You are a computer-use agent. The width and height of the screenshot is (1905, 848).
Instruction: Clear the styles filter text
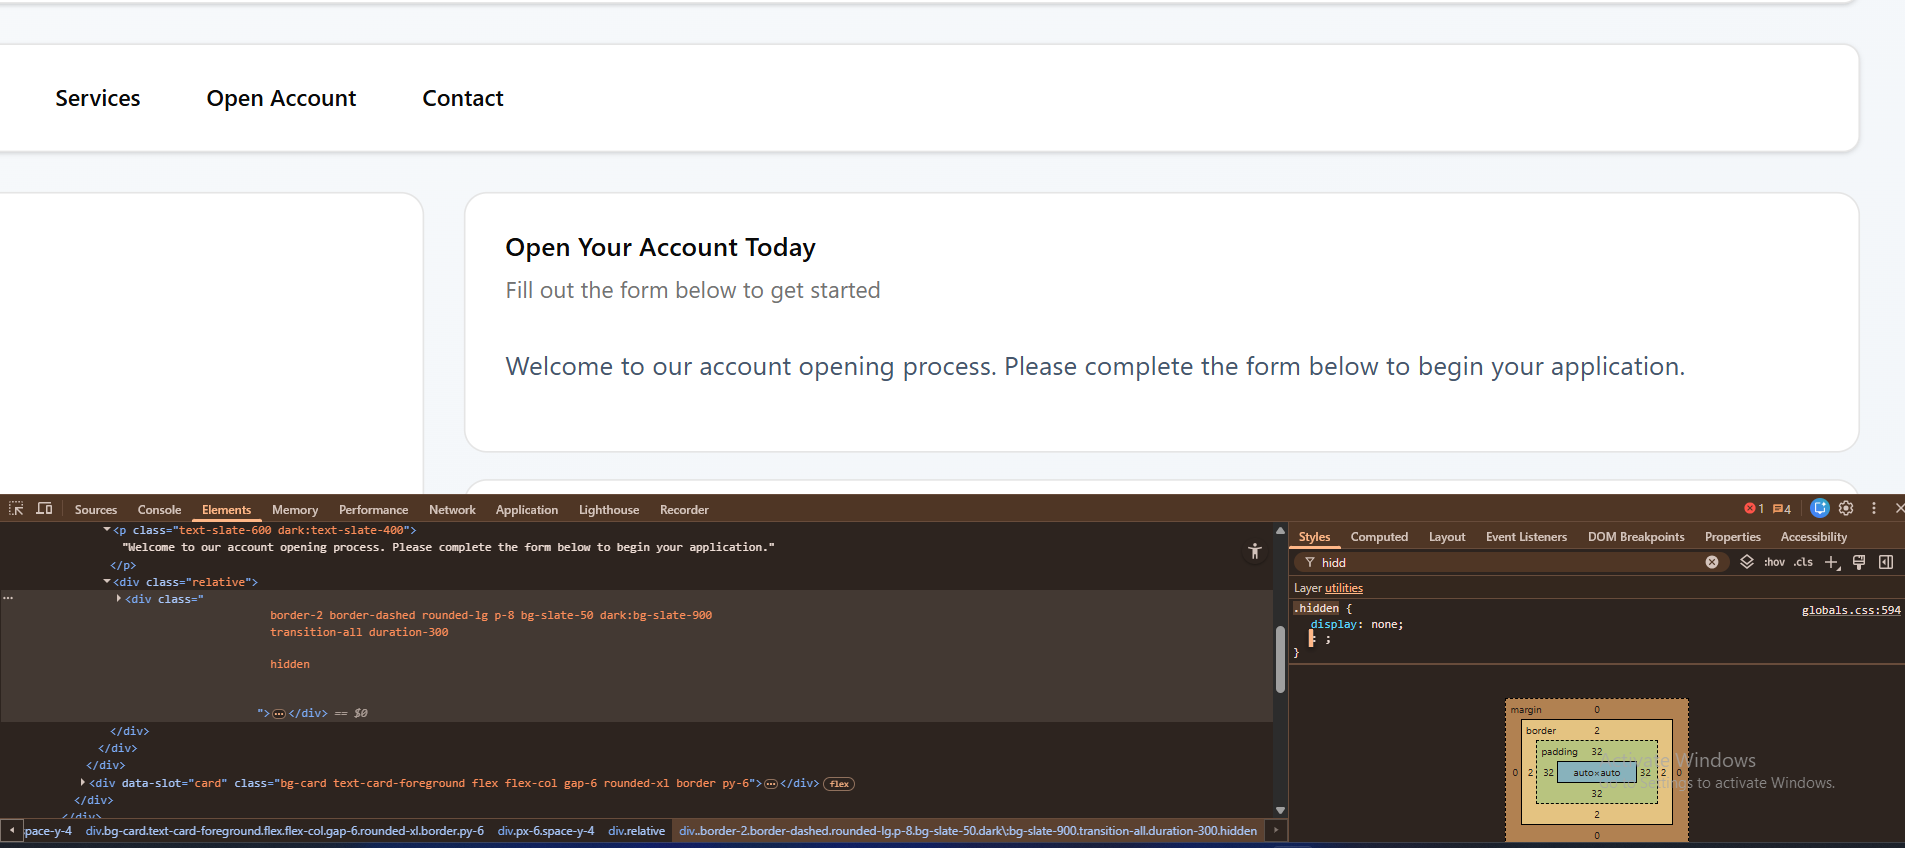(x=1712, y=562)
